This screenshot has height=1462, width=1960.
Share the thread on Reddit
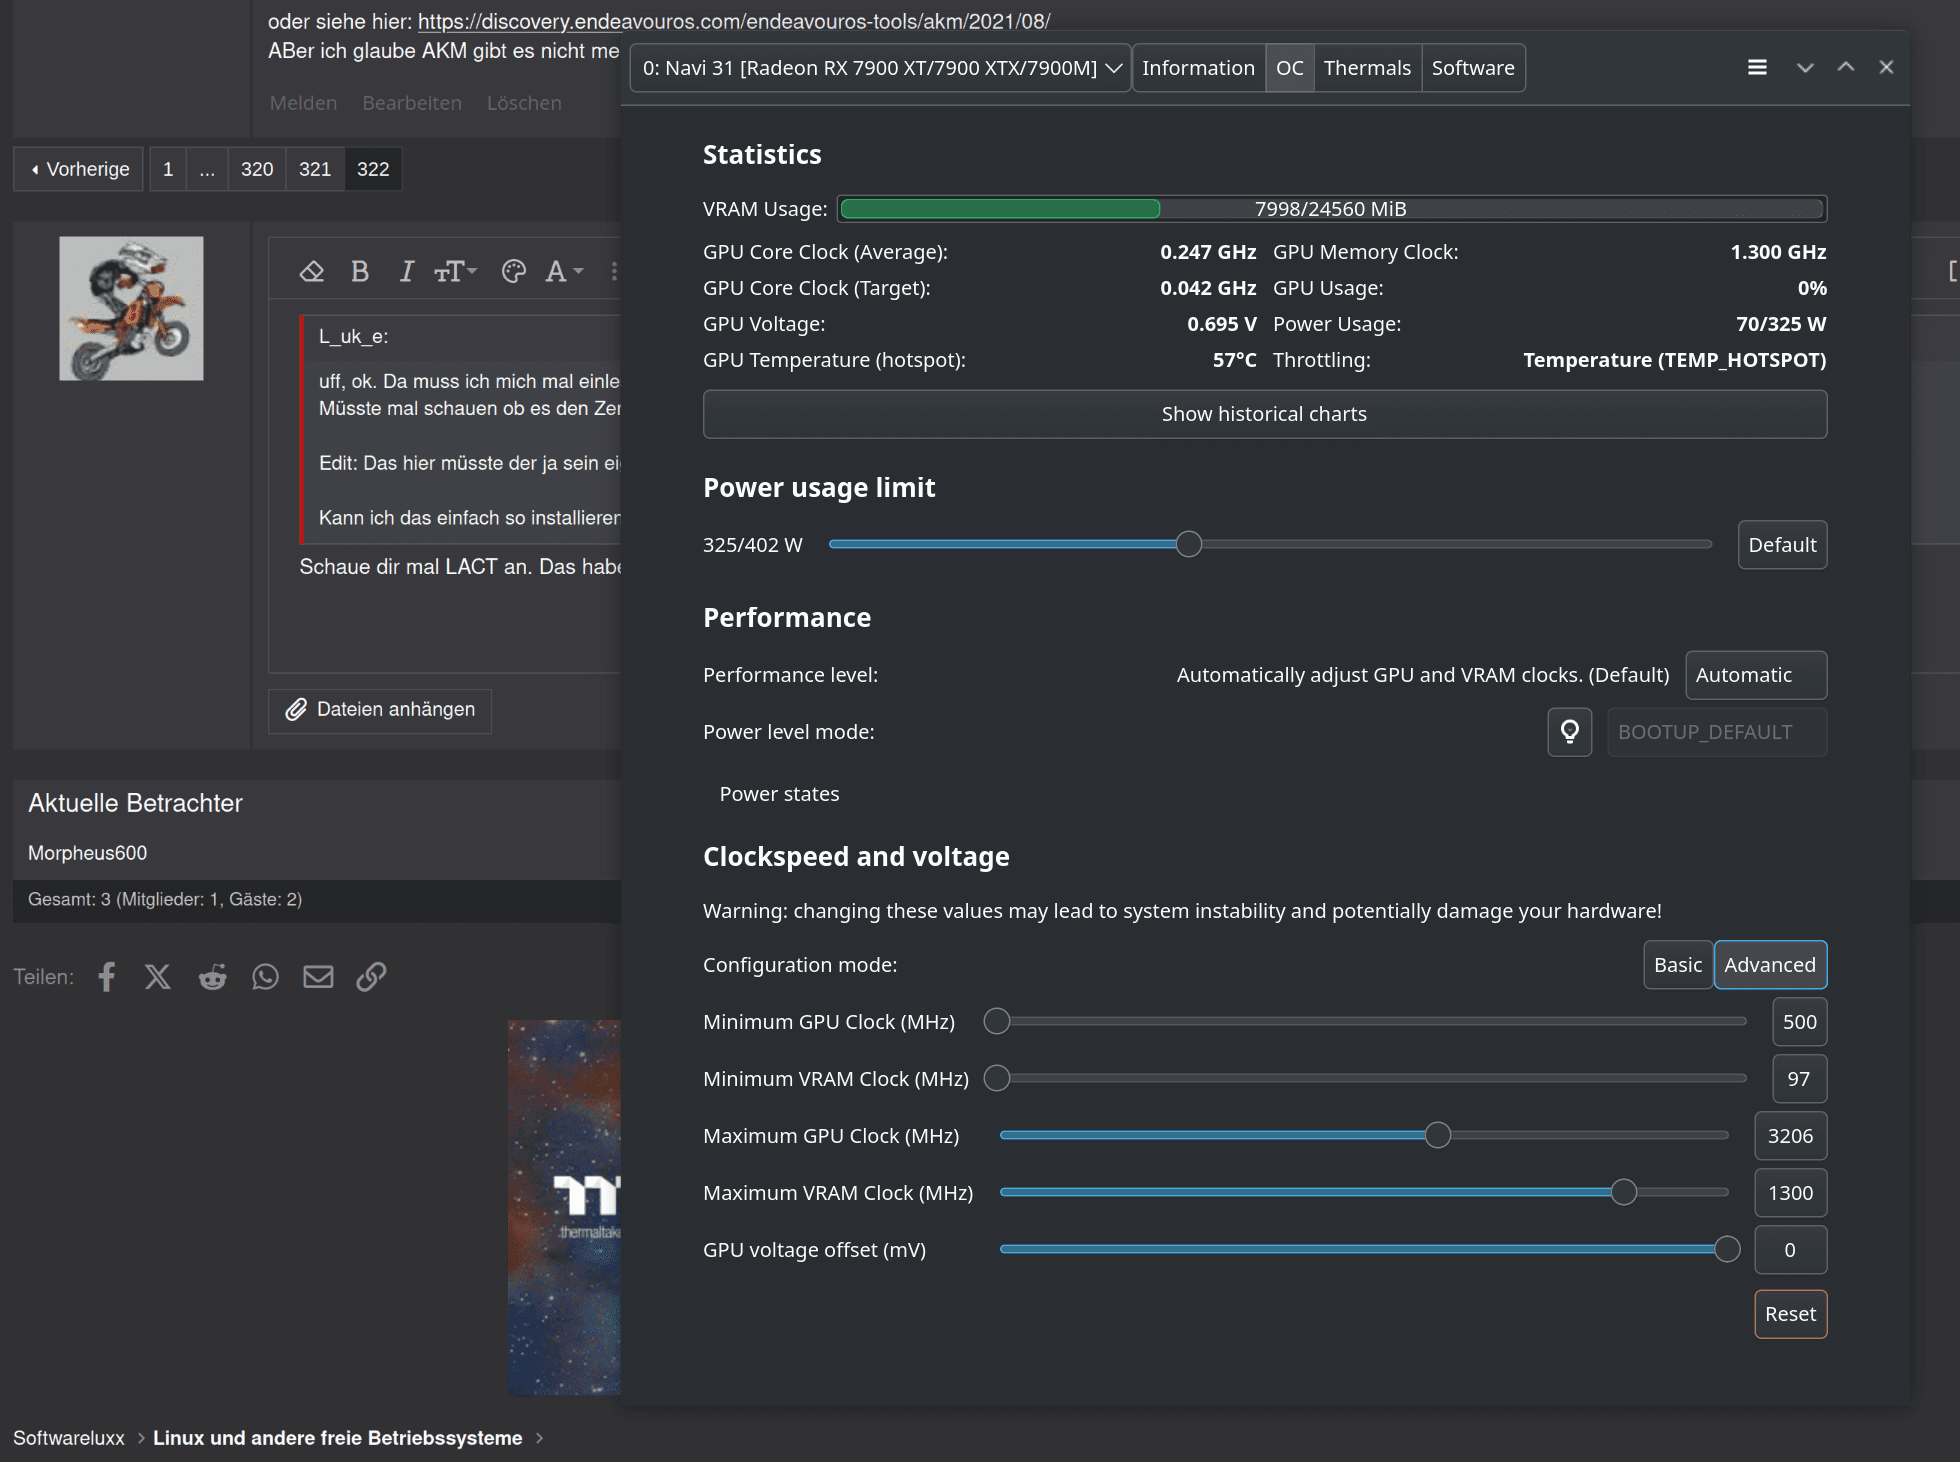point(212,977)
